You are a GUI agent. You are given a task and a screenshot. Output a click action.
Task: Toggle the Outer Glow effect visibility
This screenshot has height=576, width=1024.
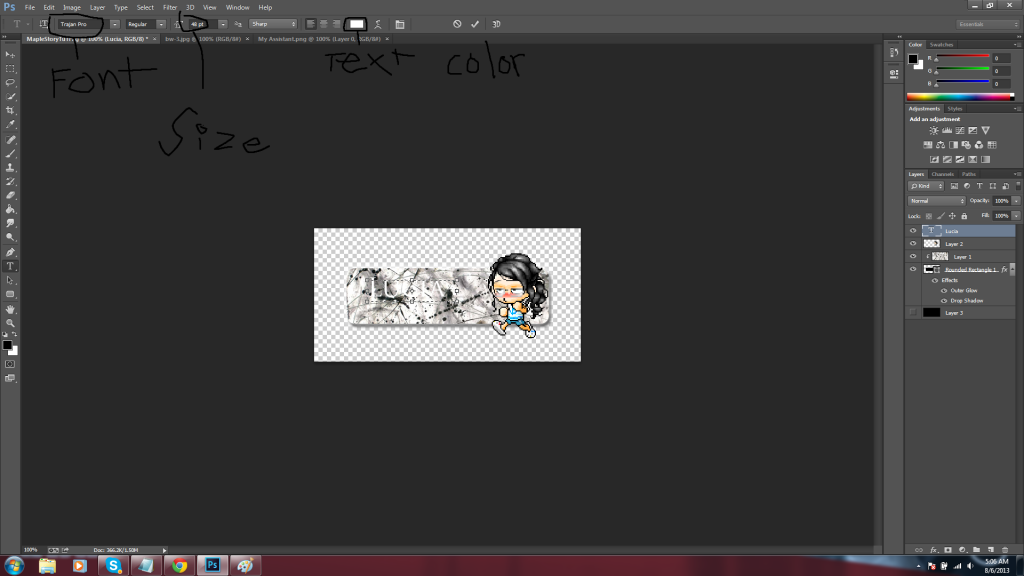coord(944,291)
